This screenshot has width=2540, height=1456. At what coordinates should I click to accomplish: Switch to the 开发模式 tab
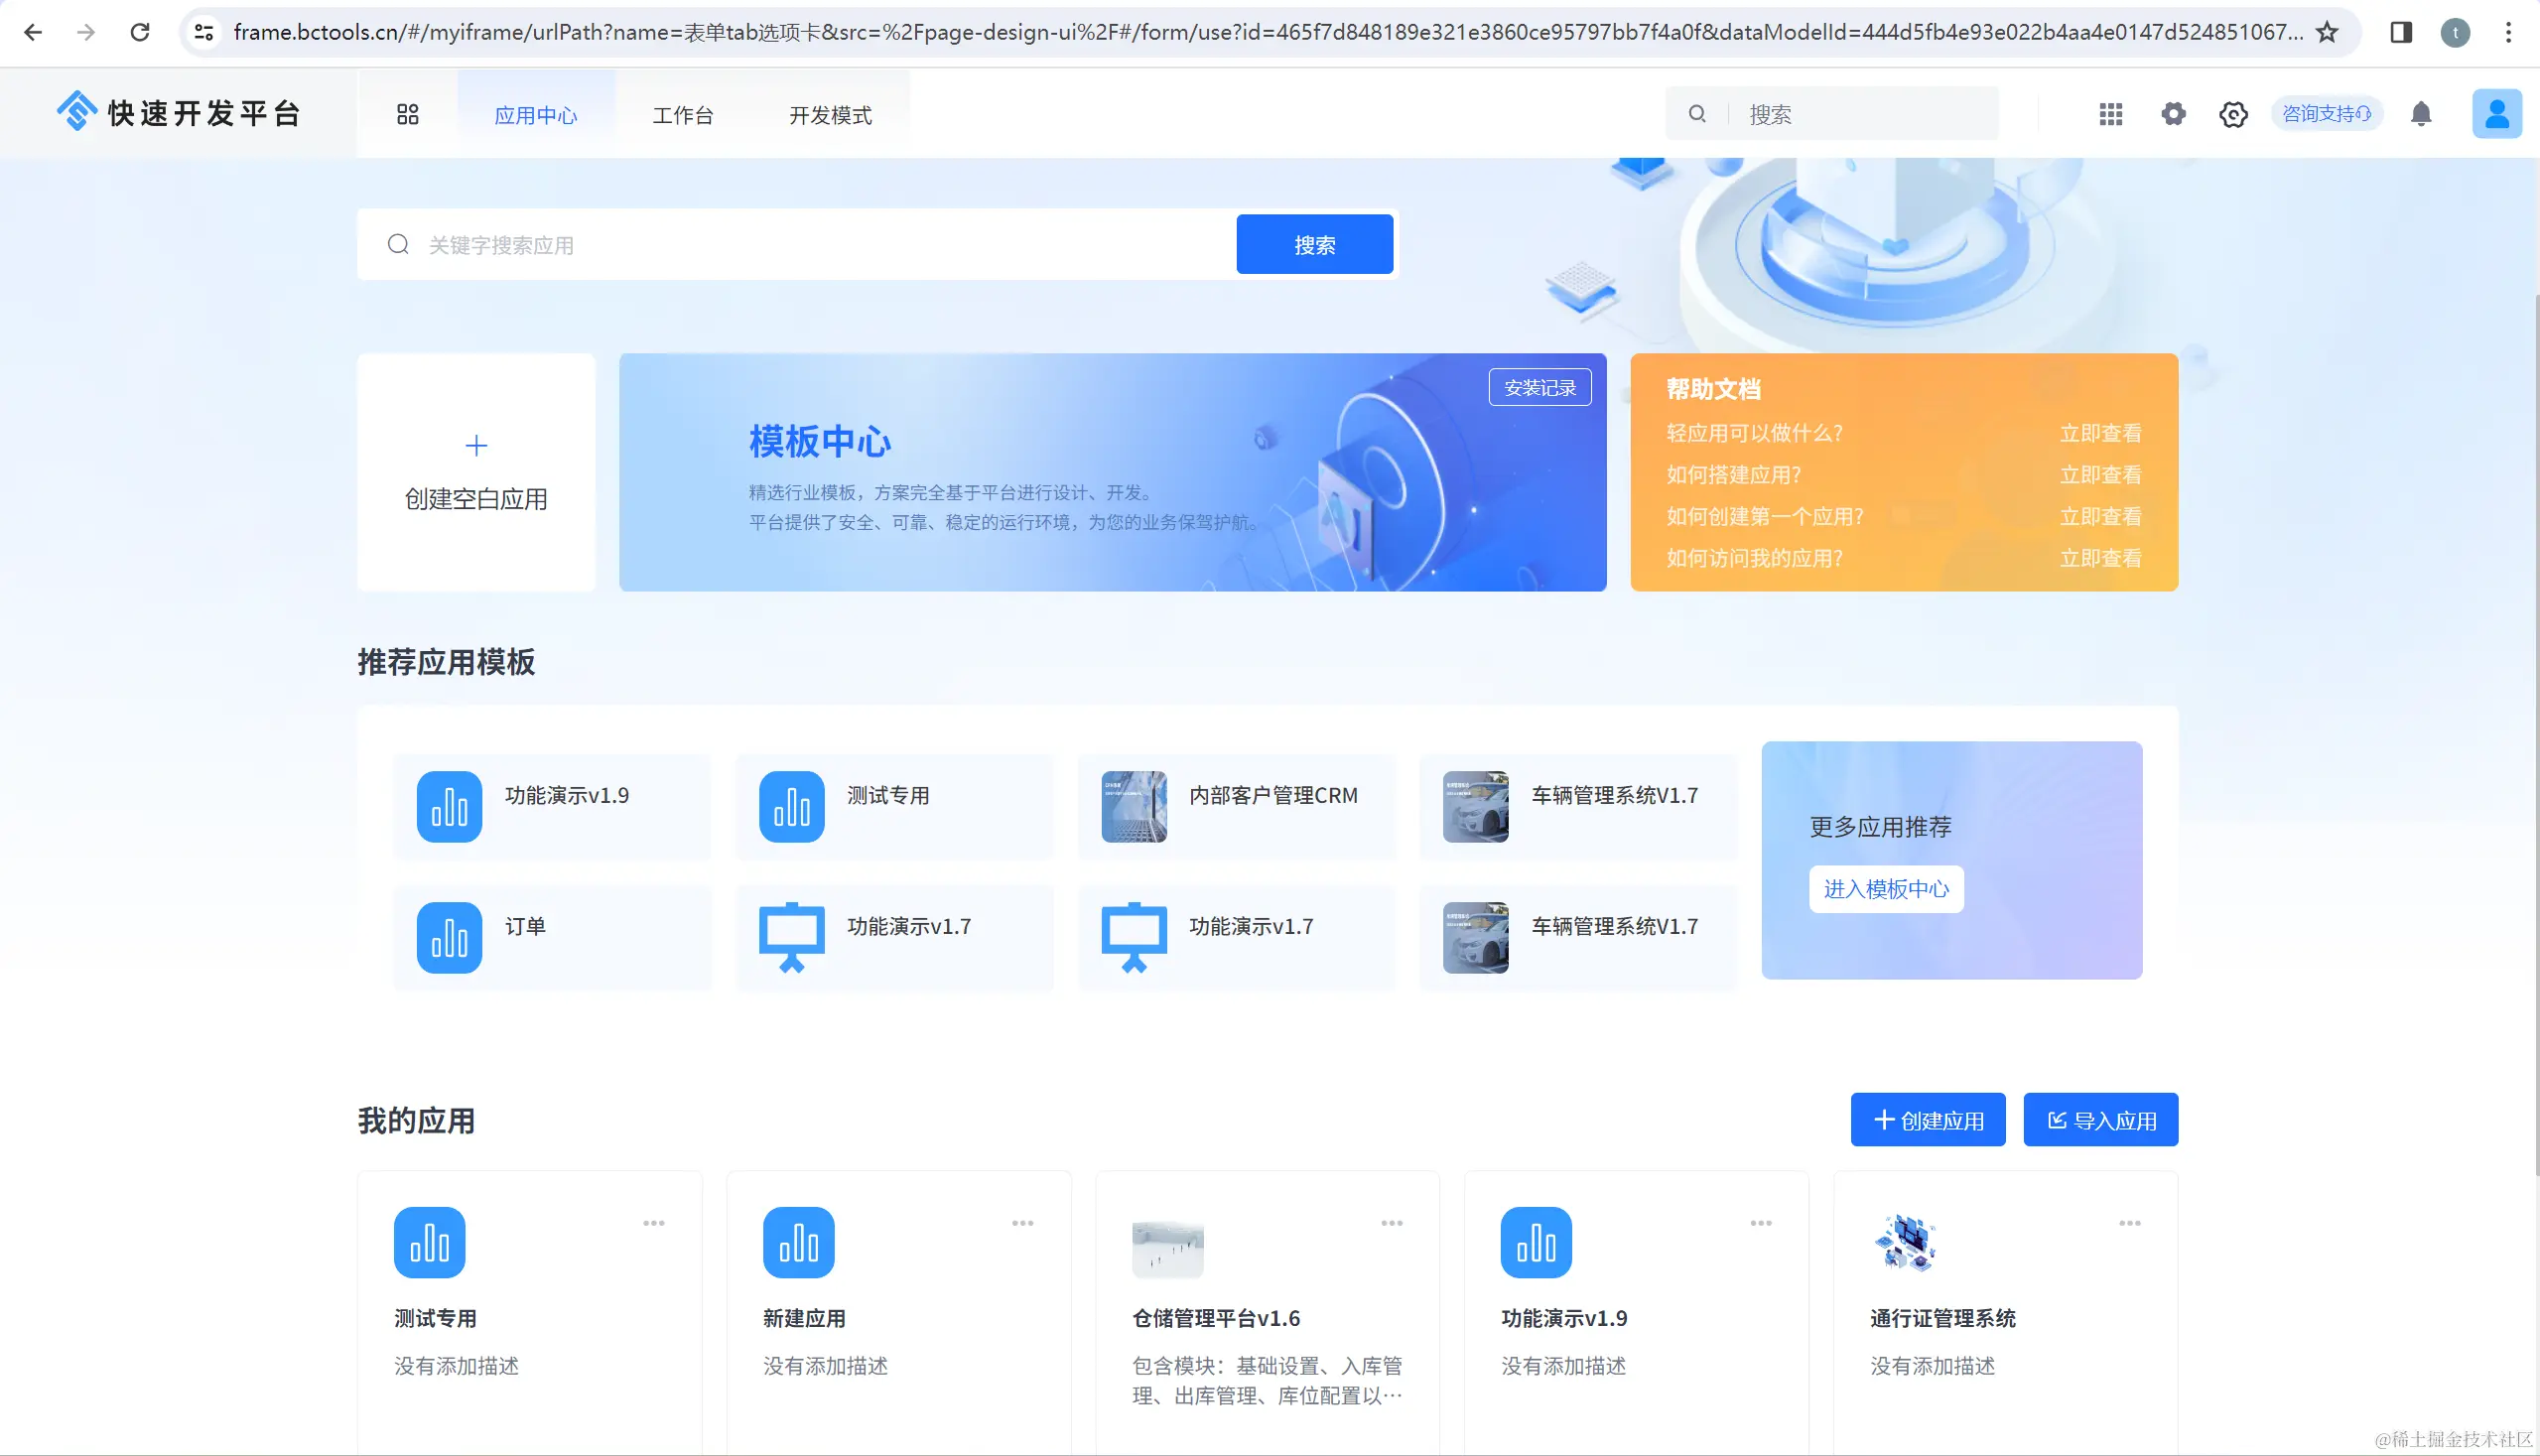(x=830, y=115)
